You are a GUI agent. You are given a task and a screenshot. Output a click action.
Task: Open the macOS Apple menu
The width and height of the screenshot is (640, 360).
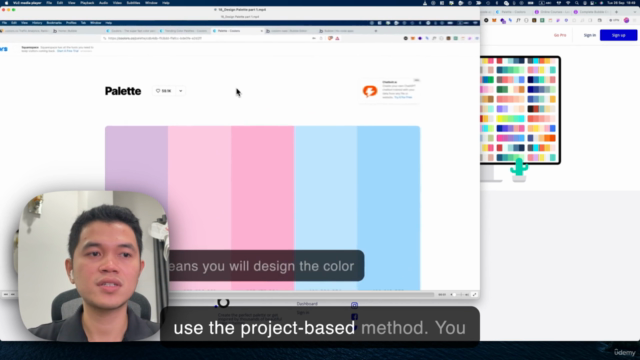[x=6, y=3]
